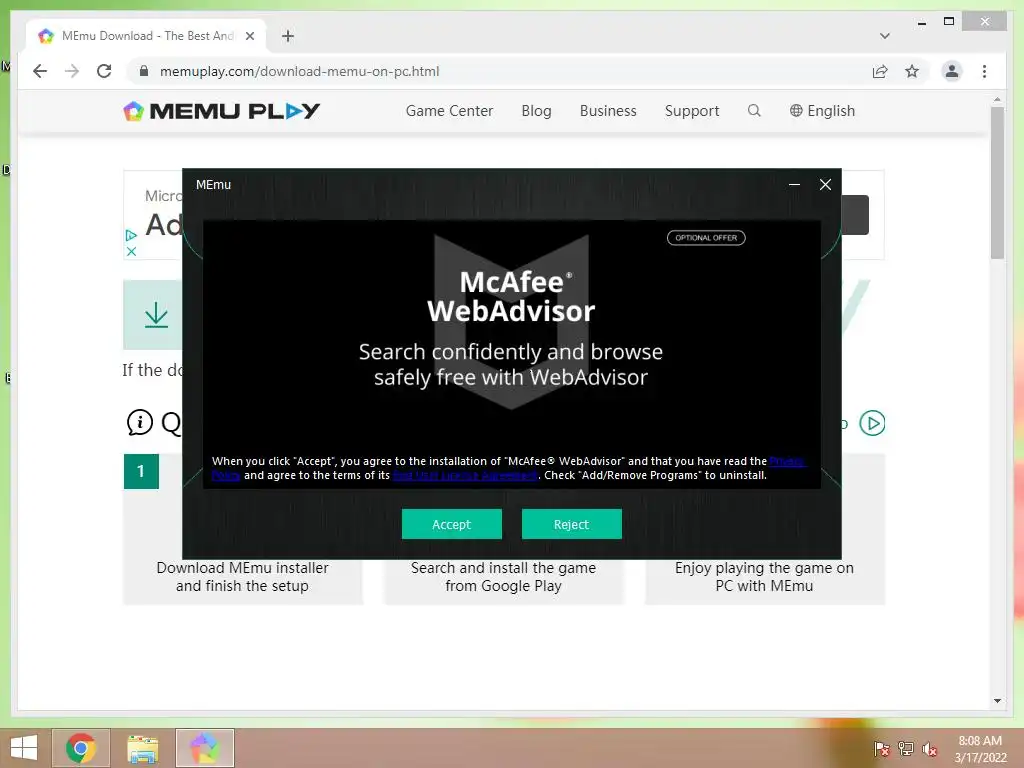This screenshot has height=768, width=1024.
Task: Click the green download arrow icon
Action: [x=156, y=315]
